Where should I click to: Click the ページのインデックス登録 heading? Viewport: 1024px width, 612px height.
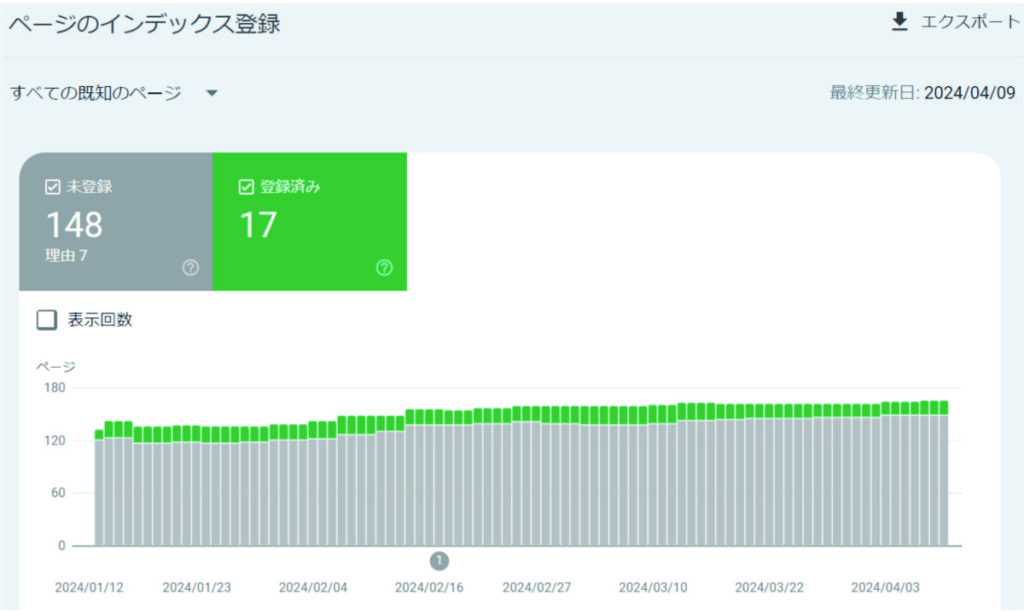coord(144,24)
